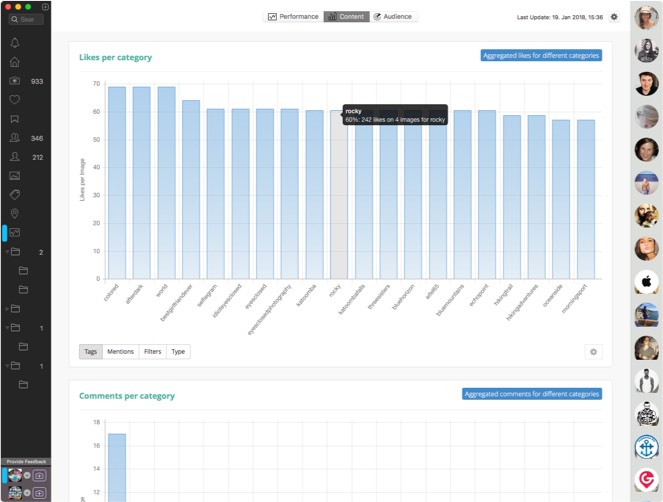
Task: Click 'Aggregated likes for different categories' button
Action: point(541,55)
